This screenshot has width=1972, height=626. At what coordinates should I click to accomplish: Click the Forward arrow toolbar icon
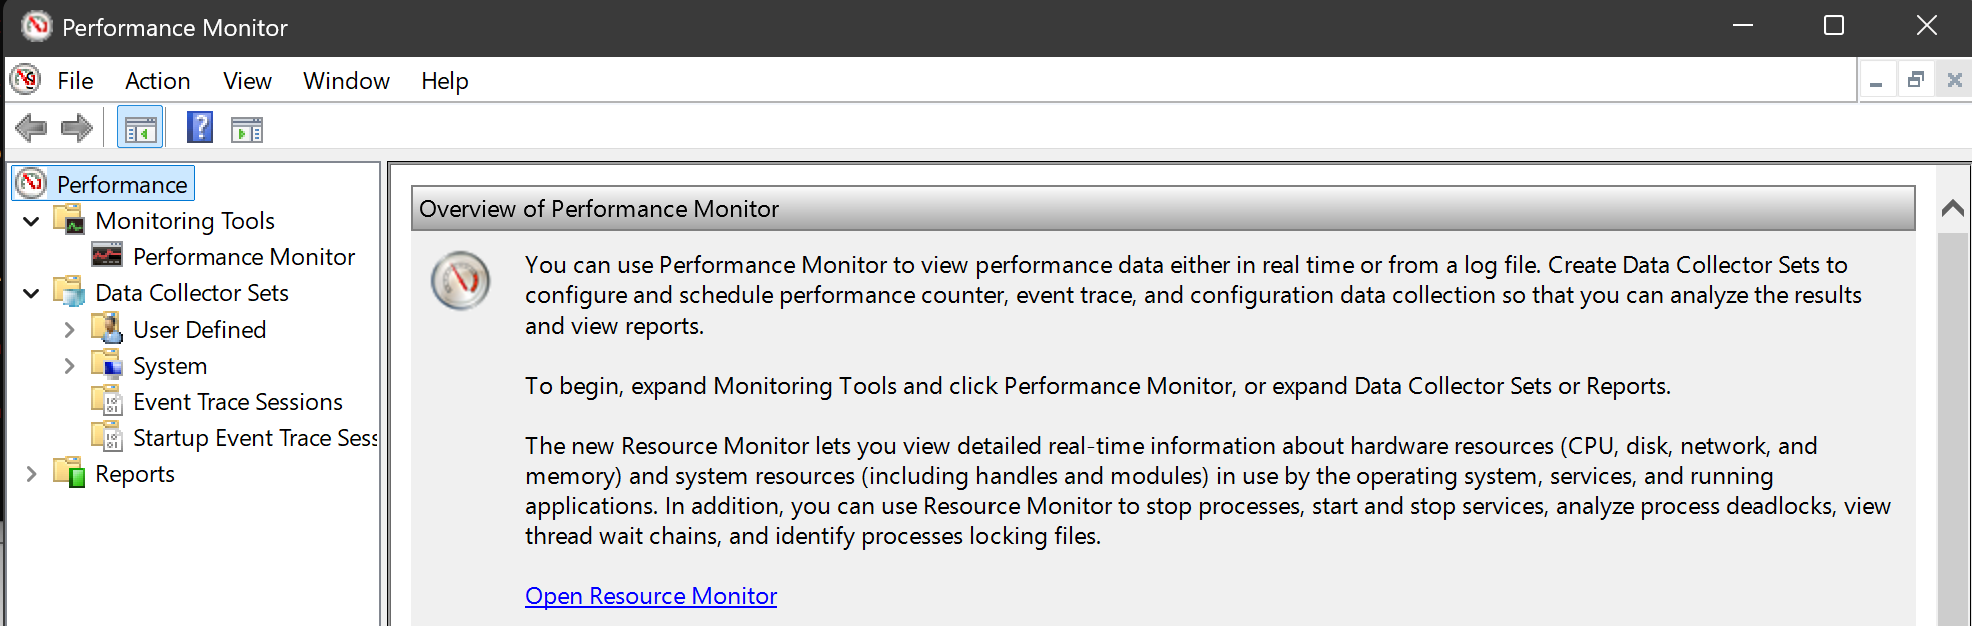[x=77, y=128]
